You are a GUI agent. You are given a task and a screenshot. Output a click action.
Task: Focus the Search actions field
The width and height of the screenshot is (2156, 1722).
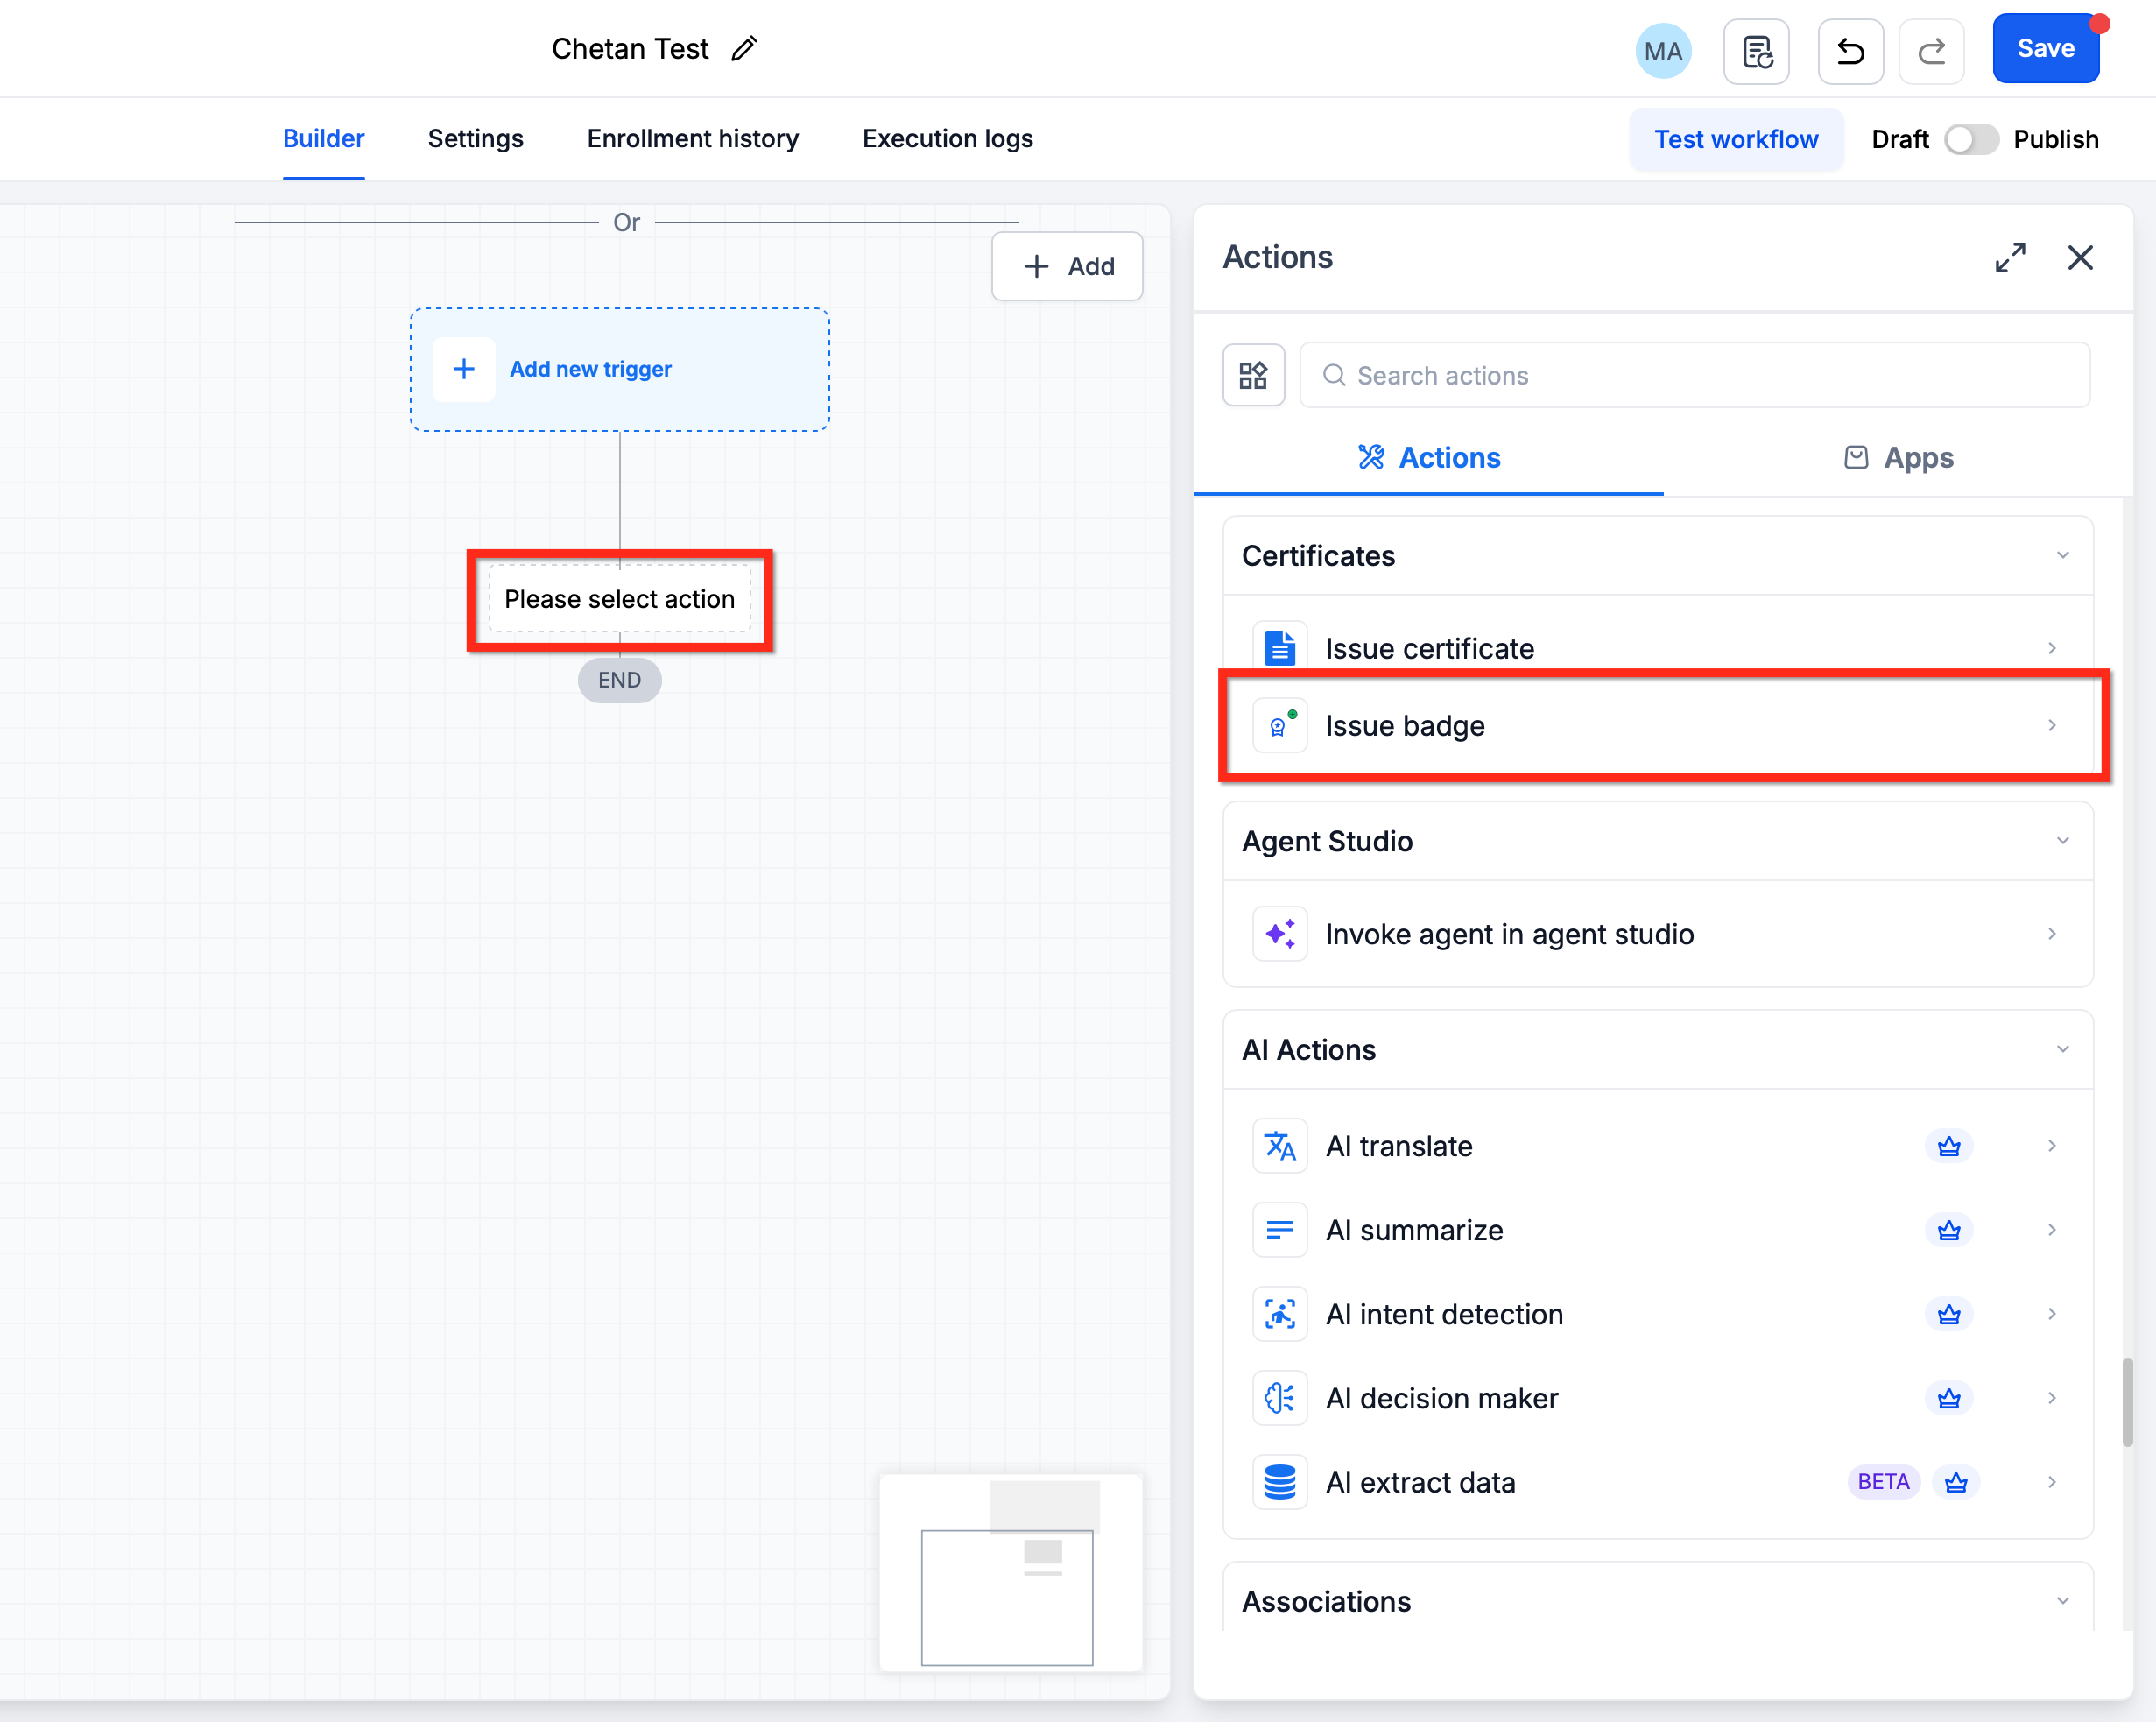[x=1694, y=376]
